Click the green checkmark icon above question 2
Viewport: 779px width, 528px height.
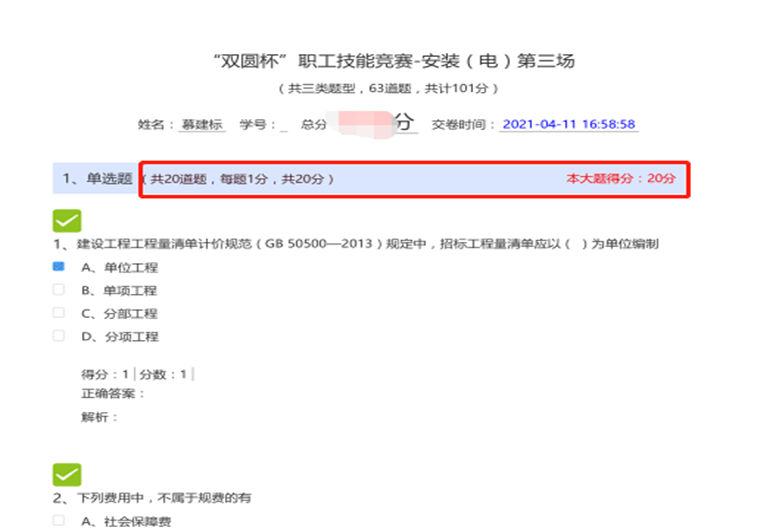tap(66, 474)
